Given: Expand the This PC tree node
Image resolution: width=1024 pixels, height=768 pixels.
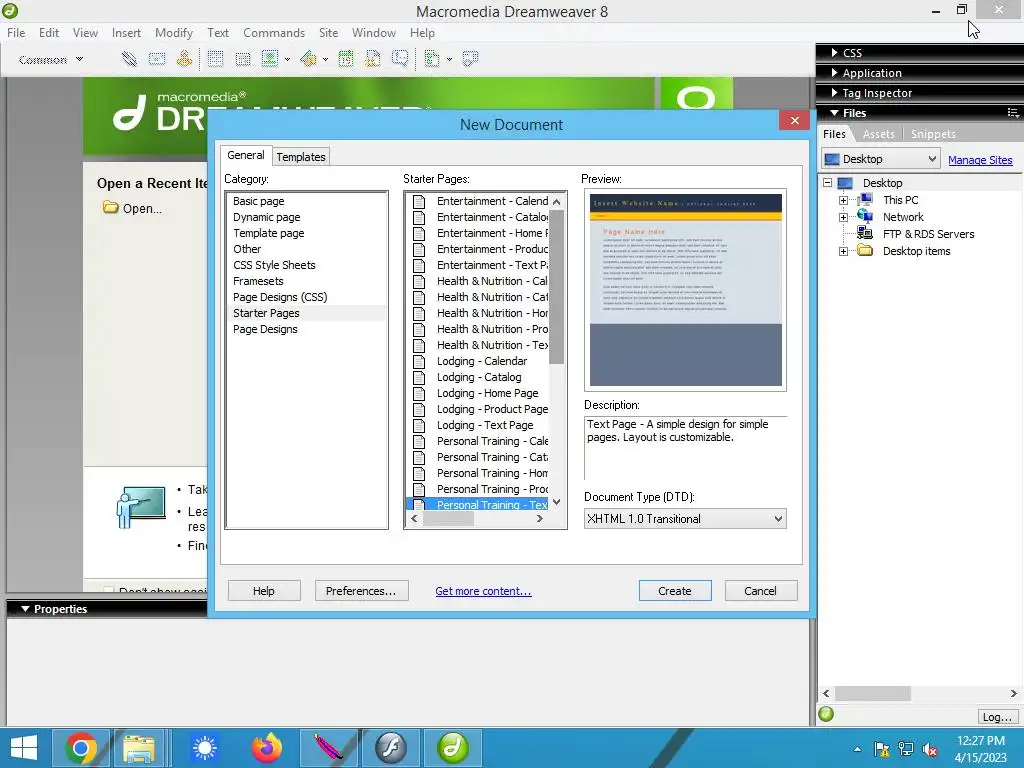Looking at the screenshot, I should click(843, 200).
